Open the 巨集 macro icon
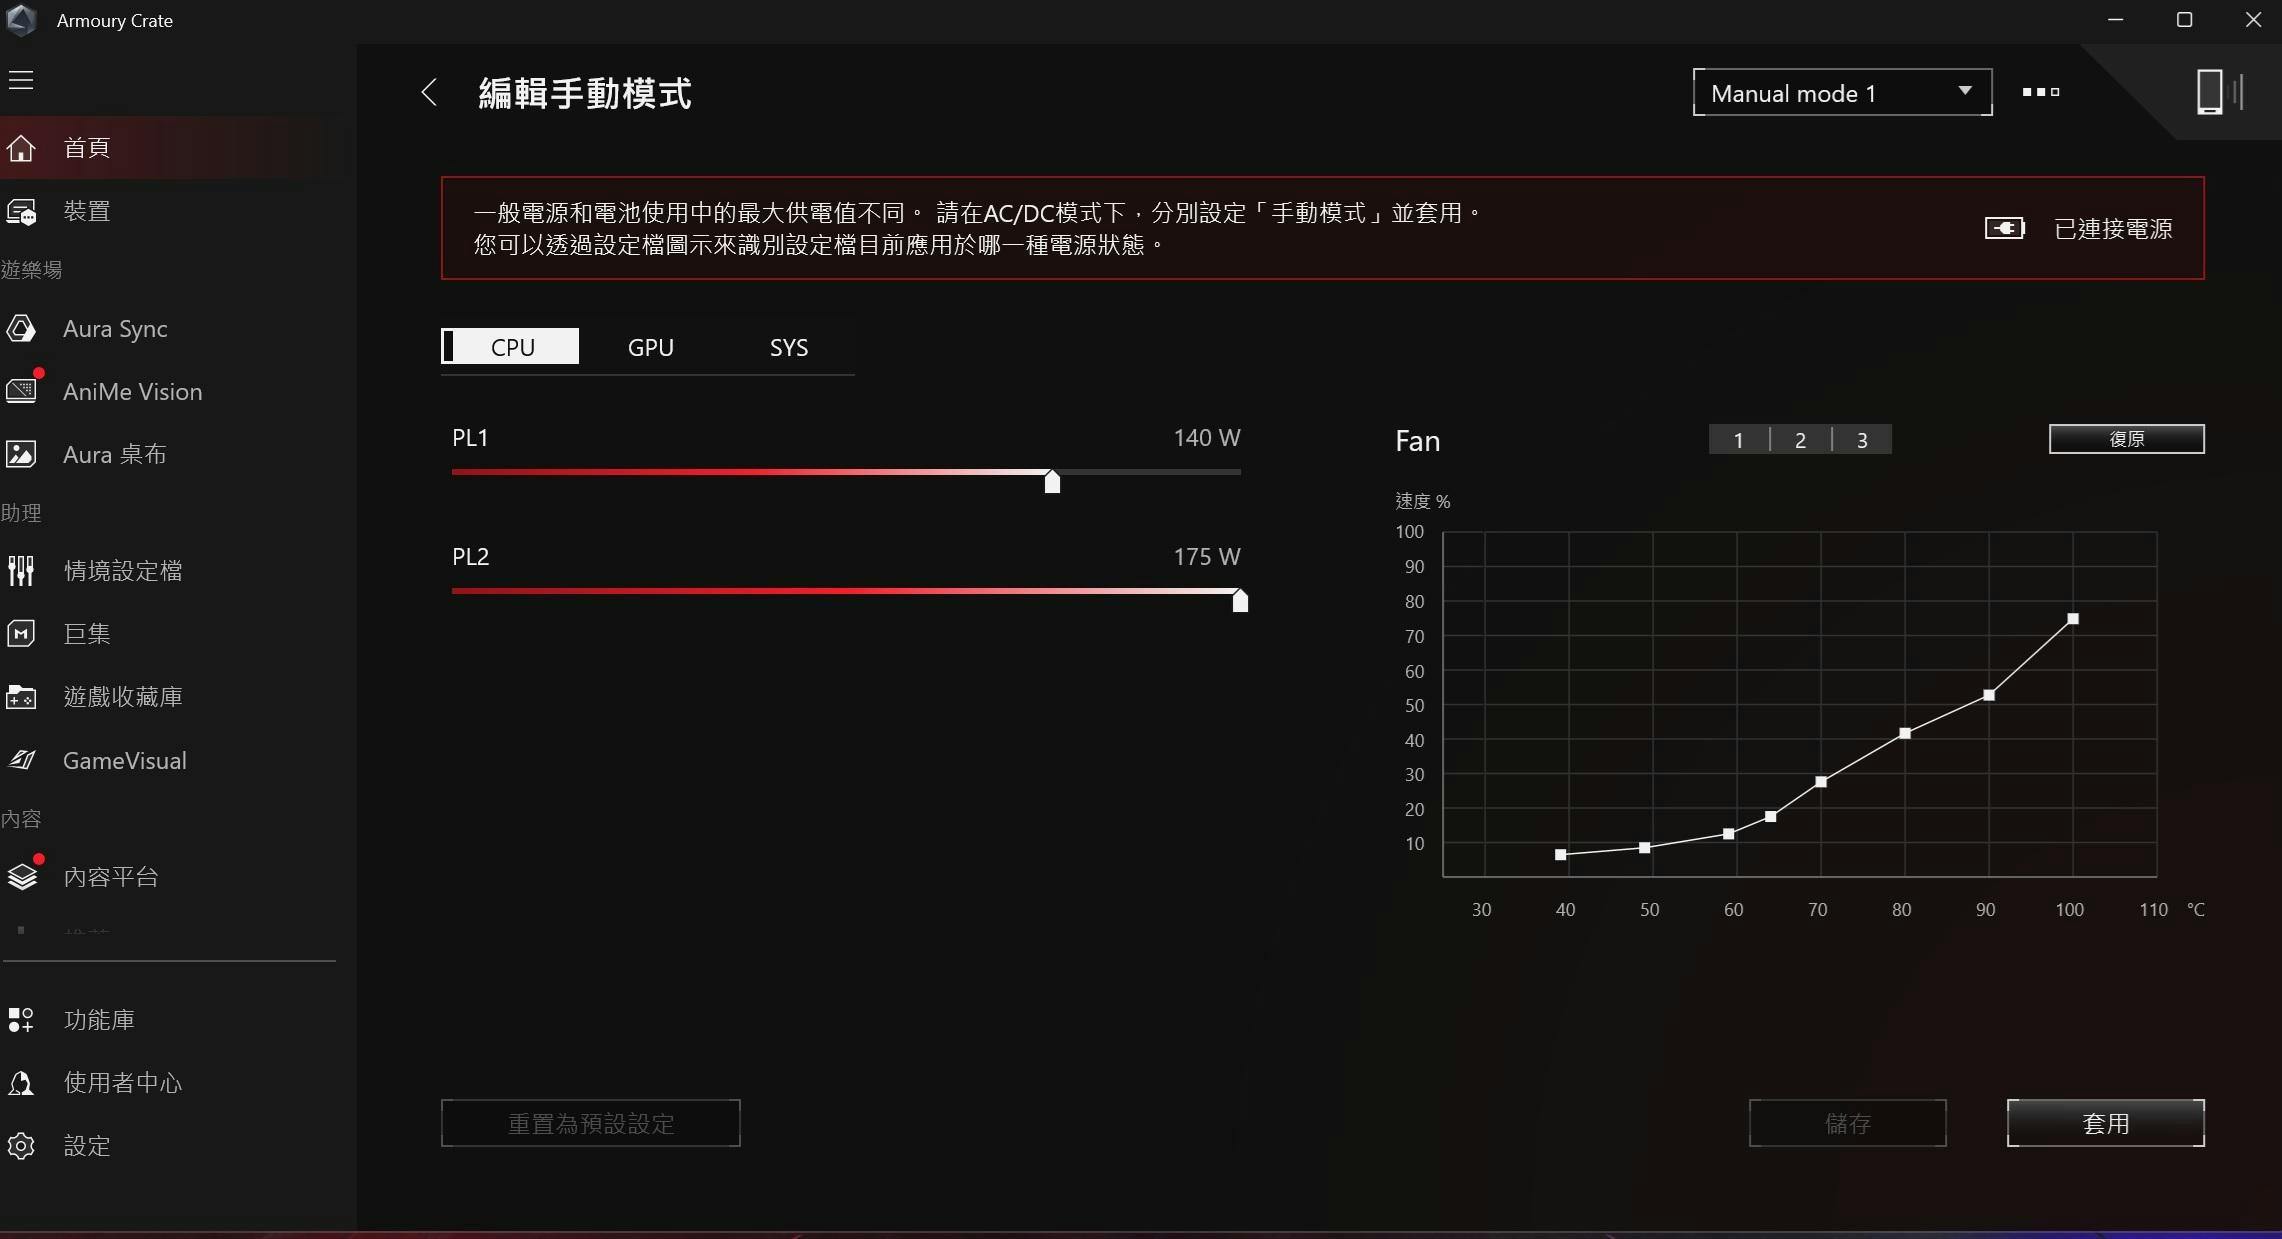This screenshot has width=2282, height=1239. click(21, 634)
